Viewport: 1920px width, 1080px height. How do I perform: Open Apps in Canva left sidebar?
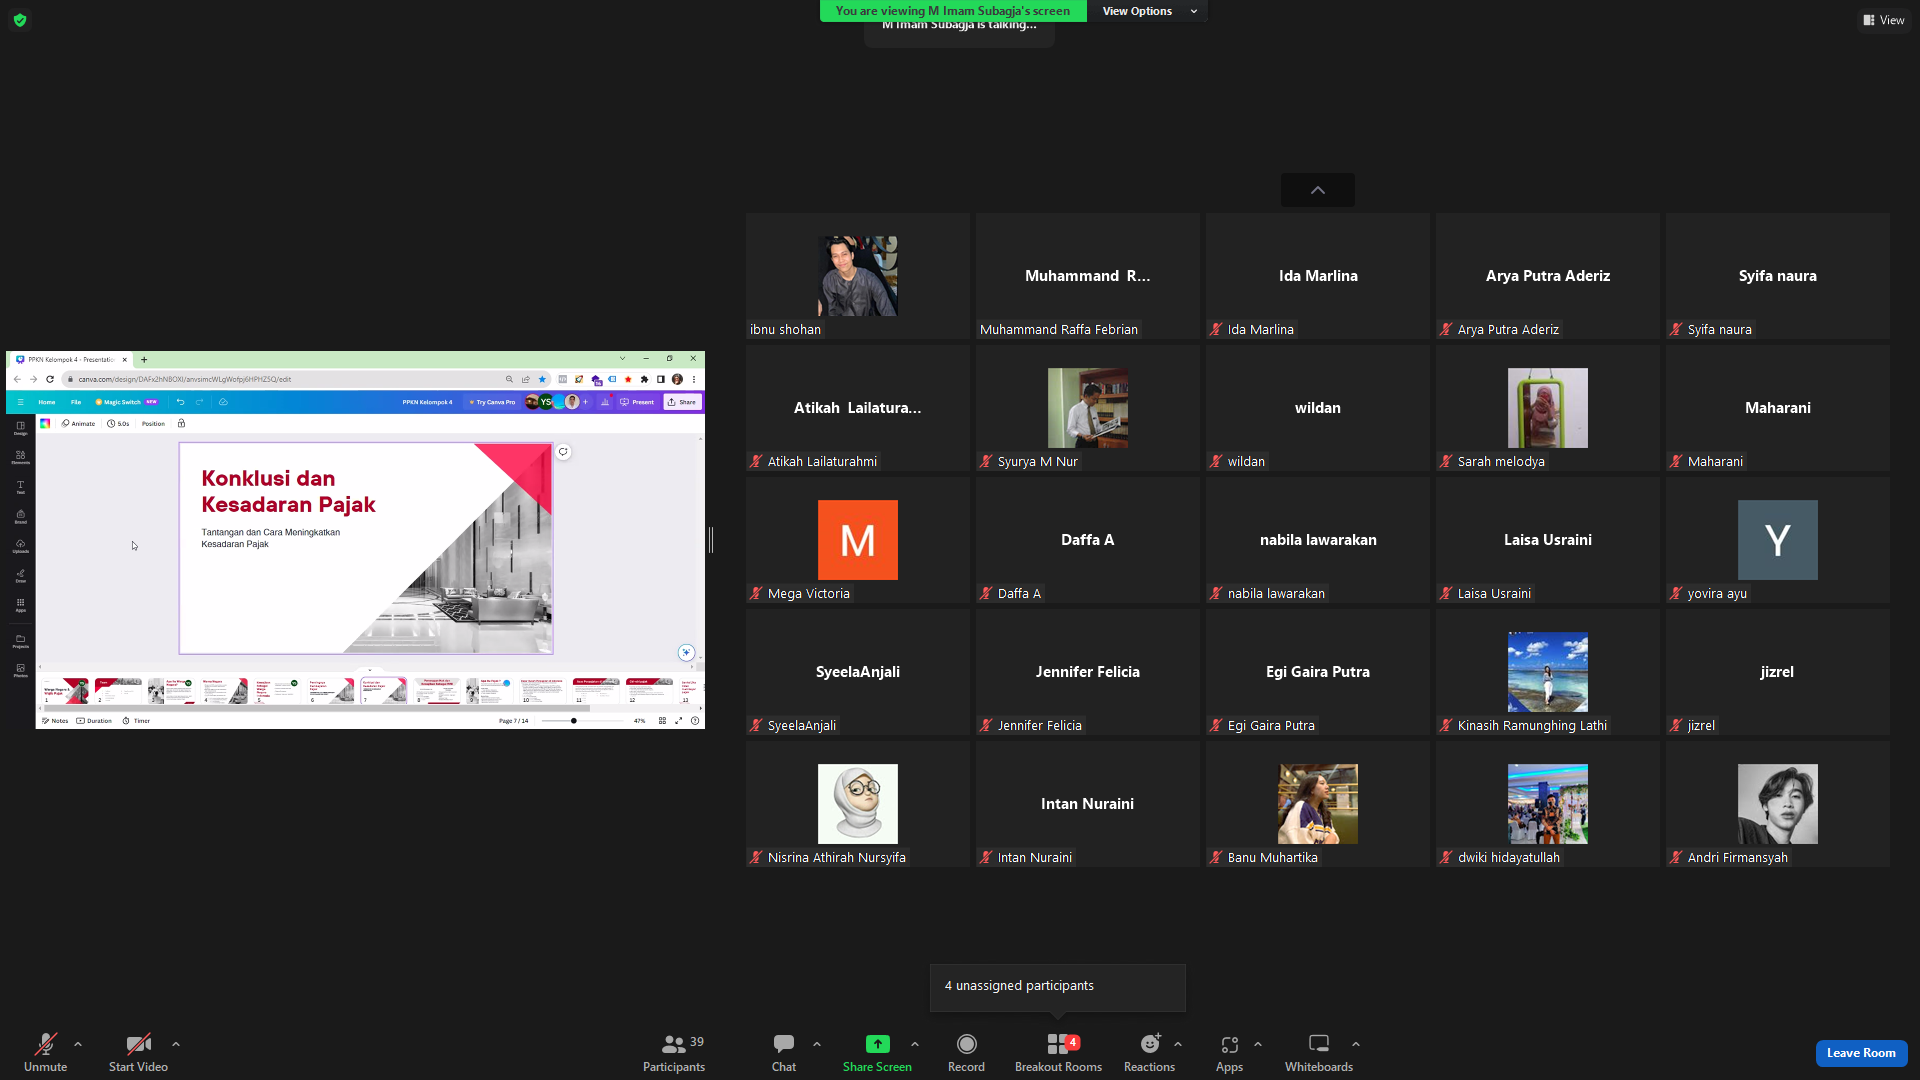20,605
